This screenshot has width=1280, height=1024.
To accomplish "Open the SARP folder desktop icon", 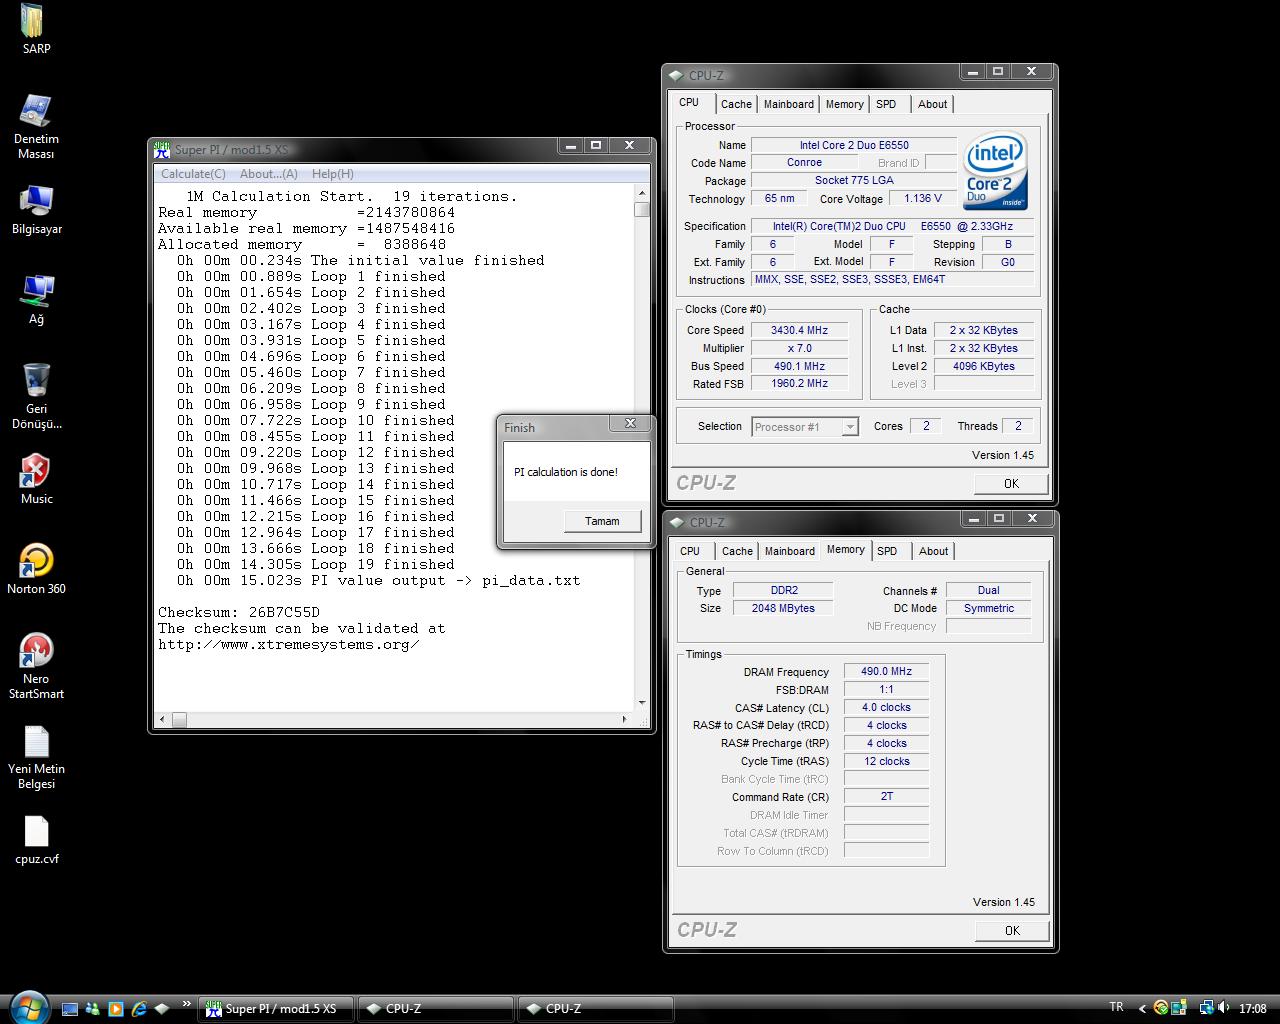I will click(x=36, y=29).
